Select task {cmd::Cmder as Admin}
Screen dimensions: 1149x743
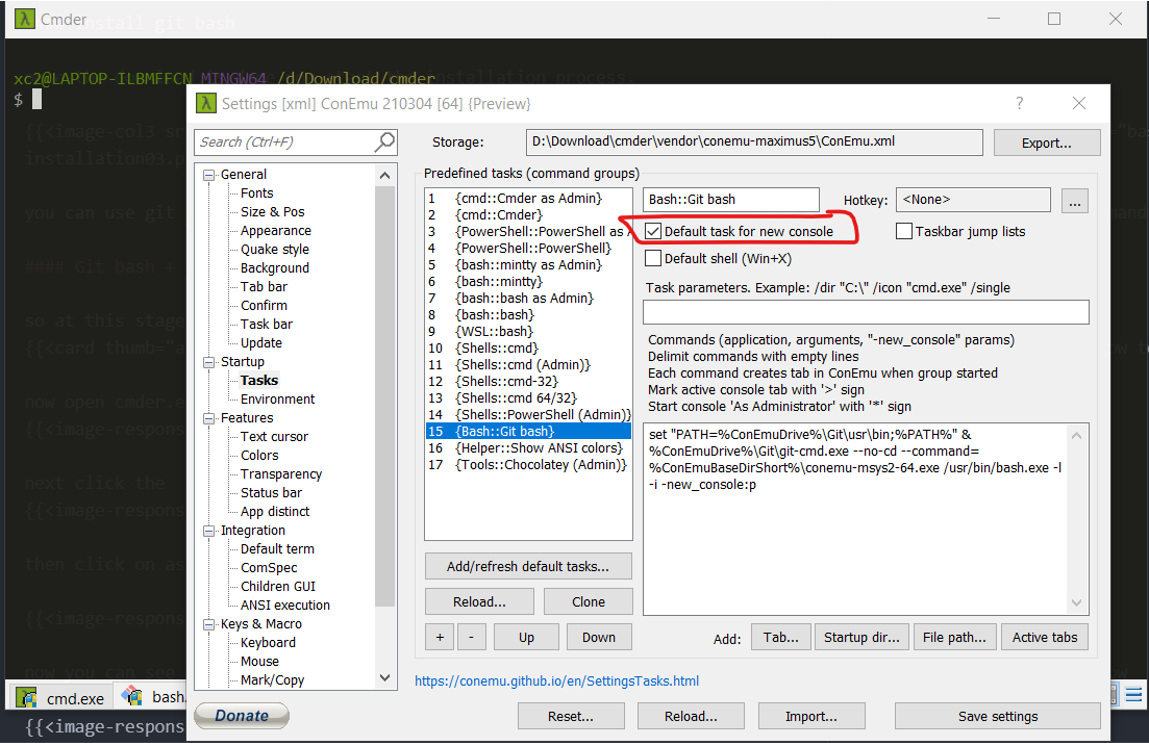[x=528, y=198]
